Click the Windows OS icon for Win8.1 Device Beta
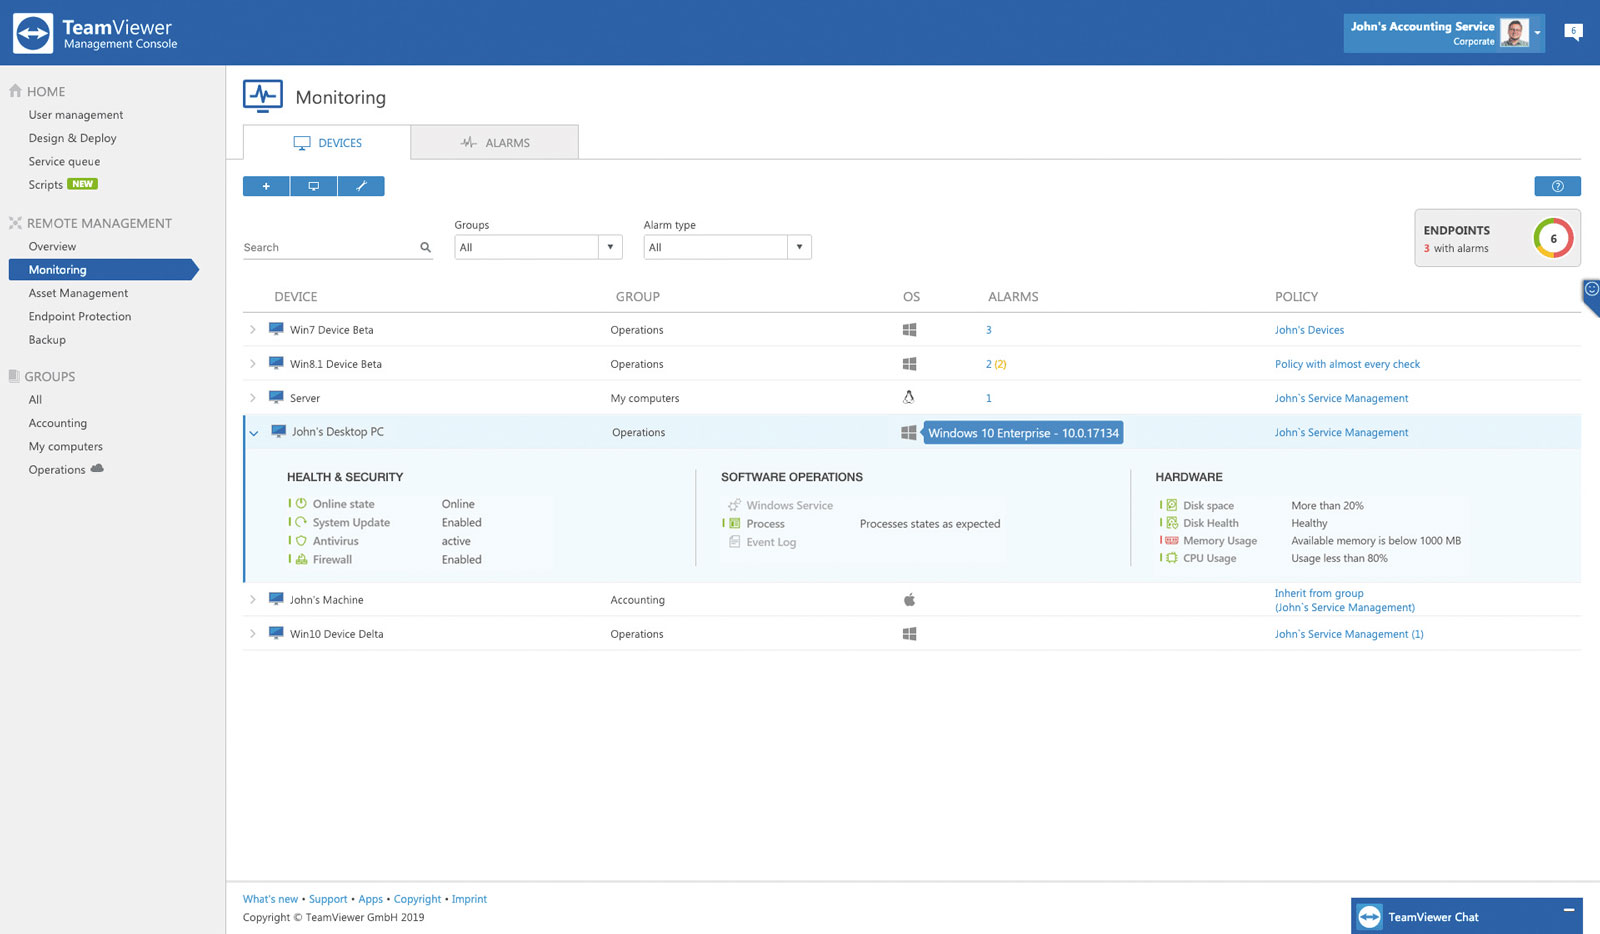The width and height of the screenshot is (1600, 934). click(909, 364)
